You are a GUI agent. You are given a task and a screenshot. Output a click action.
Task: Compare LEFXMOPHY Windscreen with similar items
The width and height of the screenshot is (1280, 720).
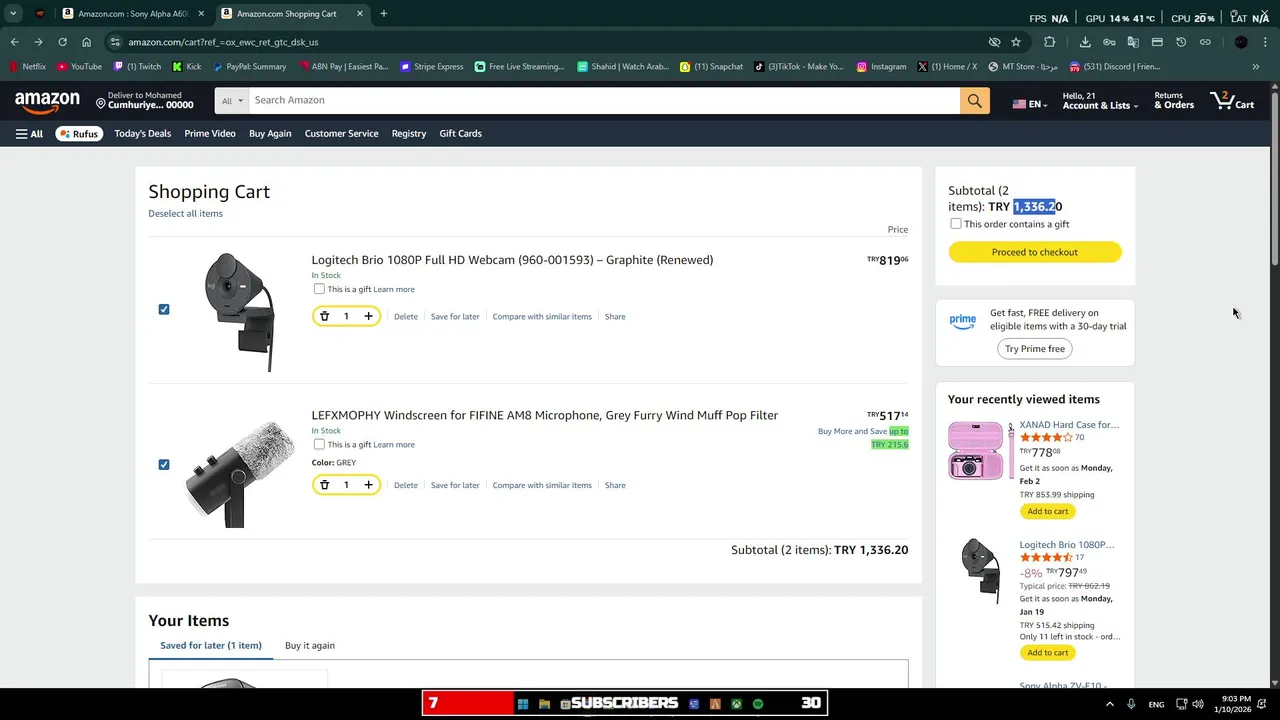542,485
